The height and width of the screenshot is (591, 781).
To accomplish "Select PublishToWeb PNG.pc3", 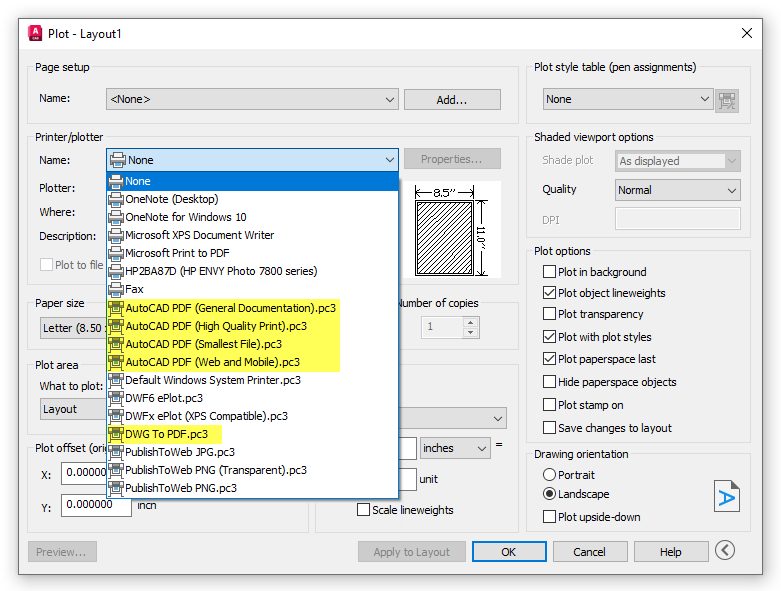I will 252,488.
